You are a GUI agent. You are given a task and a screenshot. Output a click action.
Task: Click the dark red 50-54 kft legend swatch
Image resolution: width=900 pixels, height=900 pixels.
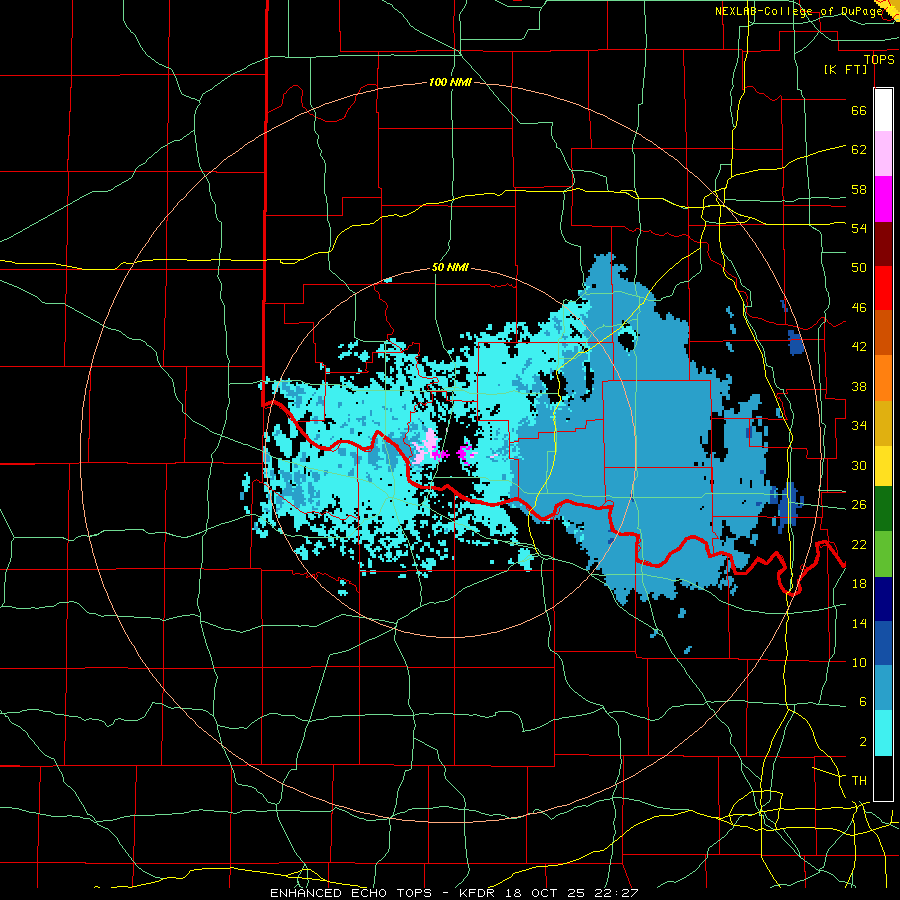pyautogui.click(x=883, y=244)
